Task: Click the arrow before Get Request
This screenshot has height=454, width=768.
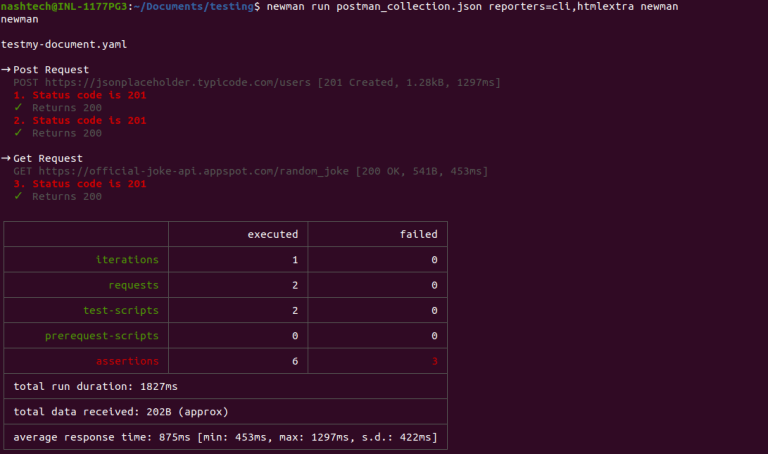Action: pos(6,158)
